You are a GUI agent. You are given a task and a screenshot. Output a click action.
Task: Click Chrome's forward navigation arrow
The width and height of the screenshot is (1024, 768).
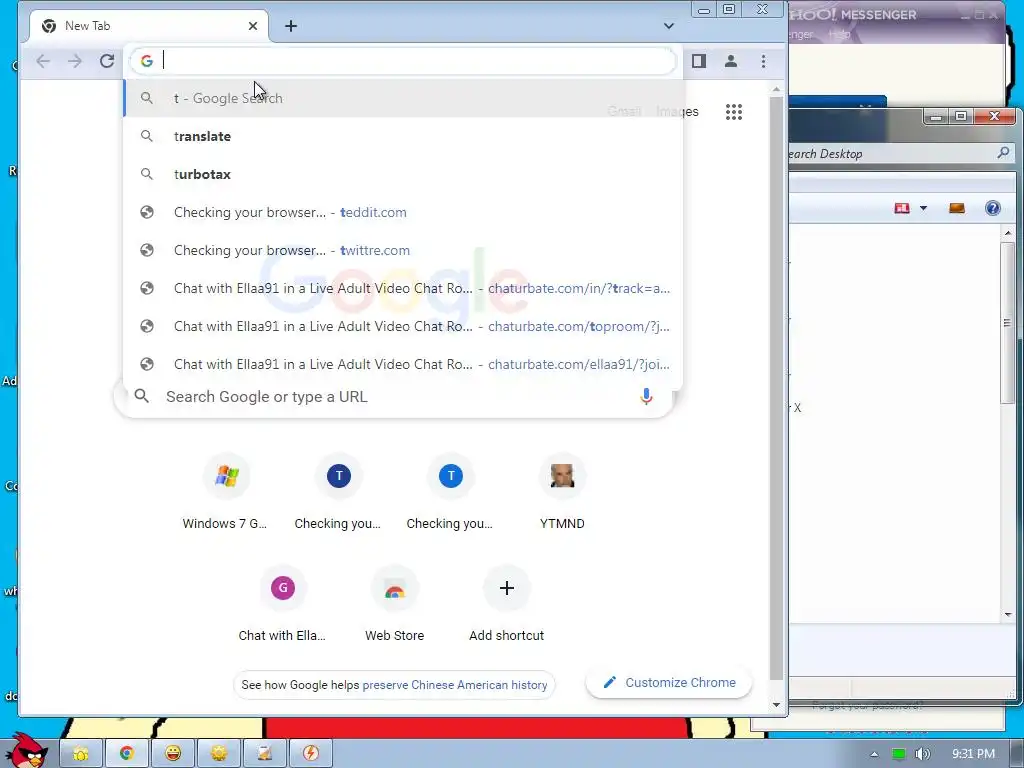(x=75, y=61)
